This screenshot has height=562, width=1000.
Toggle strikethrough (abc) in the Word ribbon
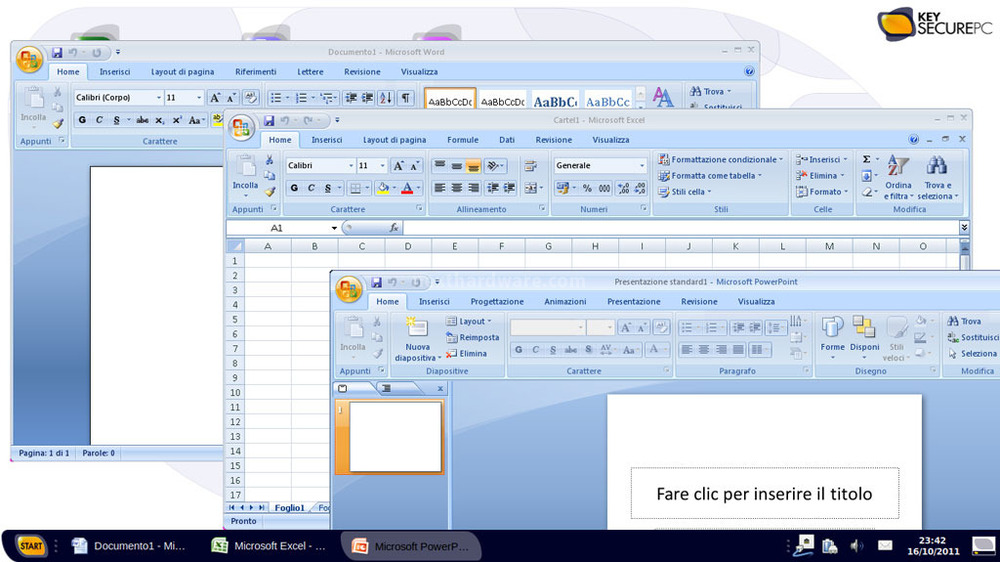142,120
